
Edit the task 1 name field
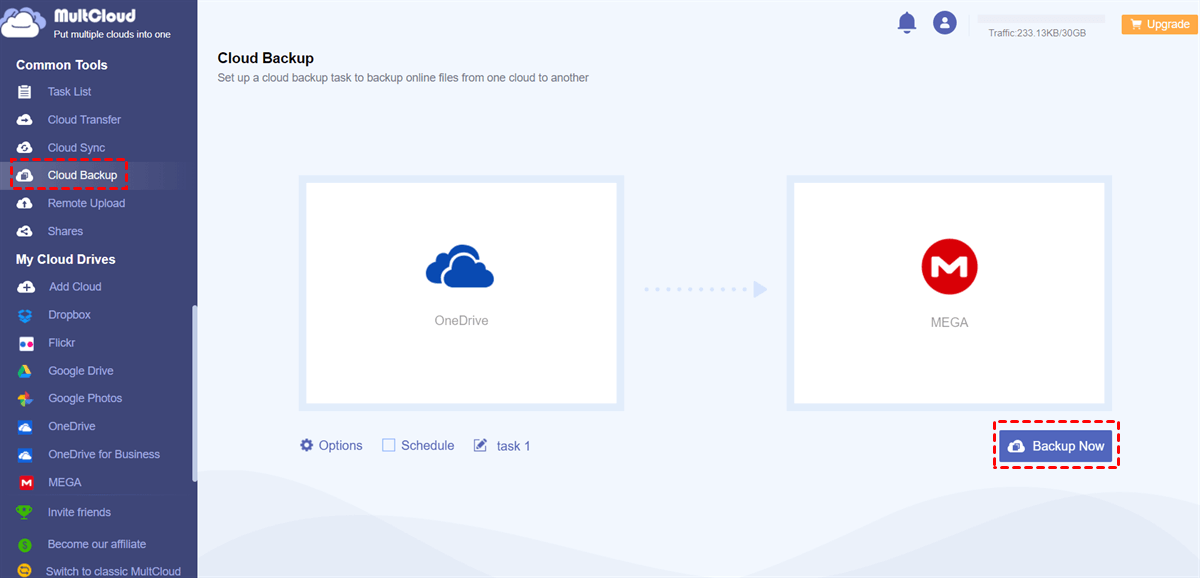[513, 446]
